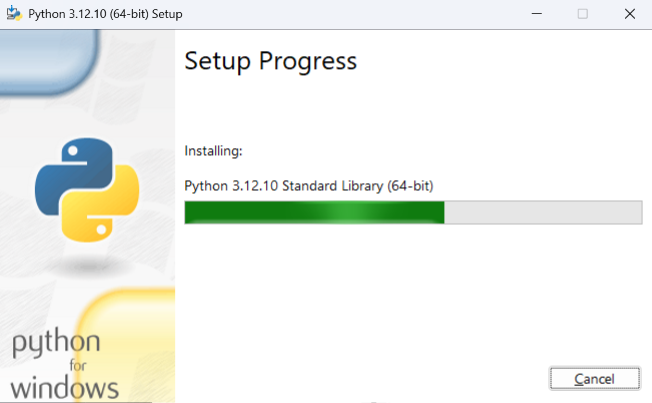652x403 pixels.
Task: Cancel the Python installation
Action: coord(595,378)
